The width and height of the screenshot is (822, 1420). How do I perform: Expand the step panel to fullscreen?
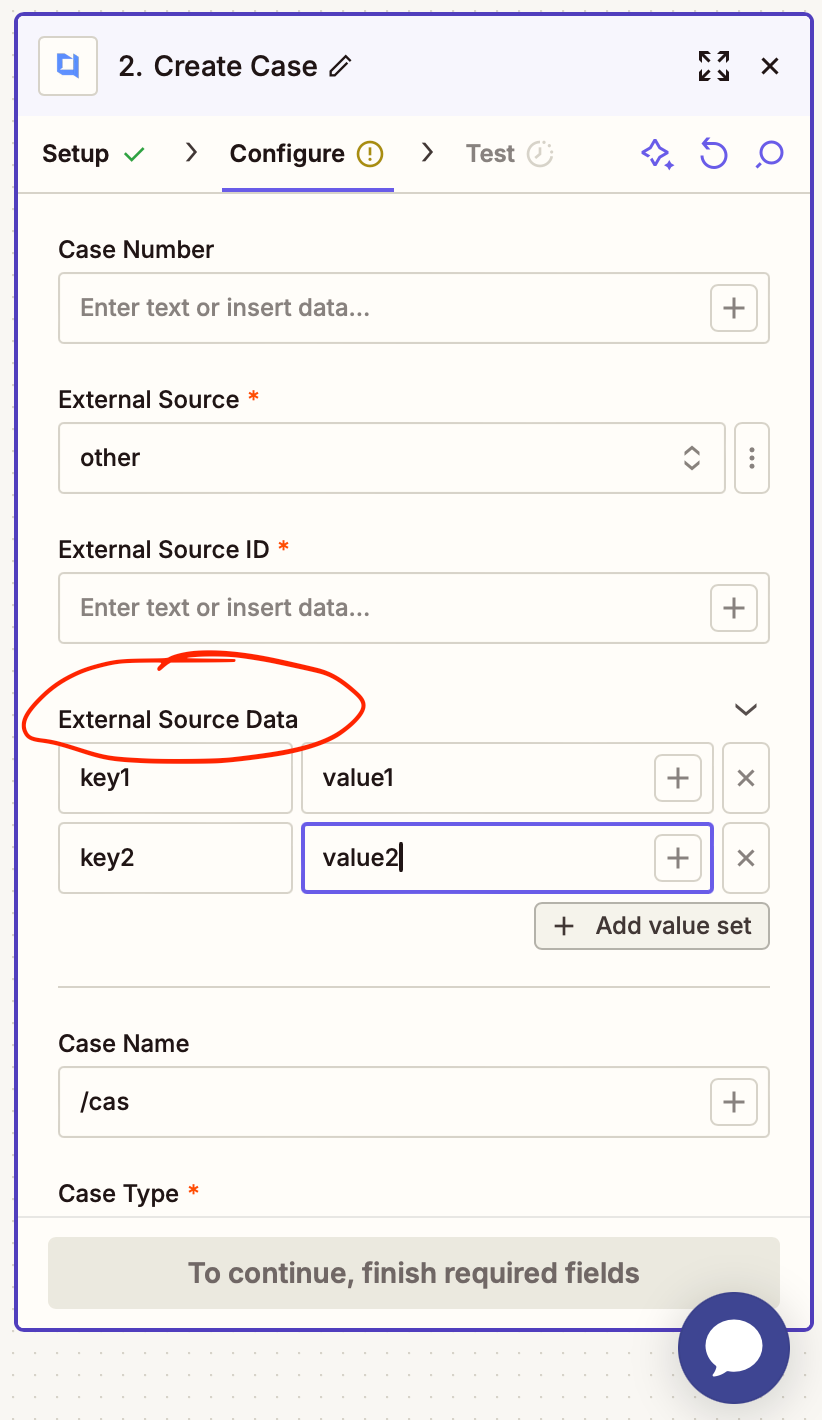(713, 66)
